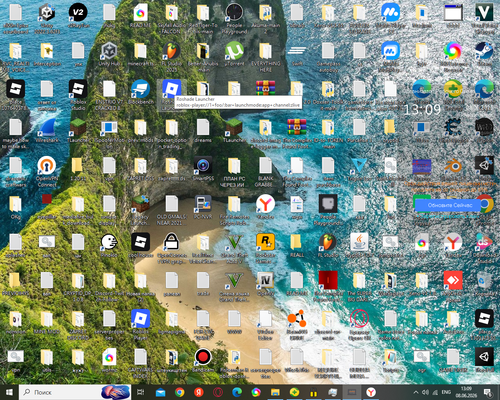The height and width of the screenshot is (400, 500).
Task: Open Task View from the taskbar
Action: coord(141,392)
